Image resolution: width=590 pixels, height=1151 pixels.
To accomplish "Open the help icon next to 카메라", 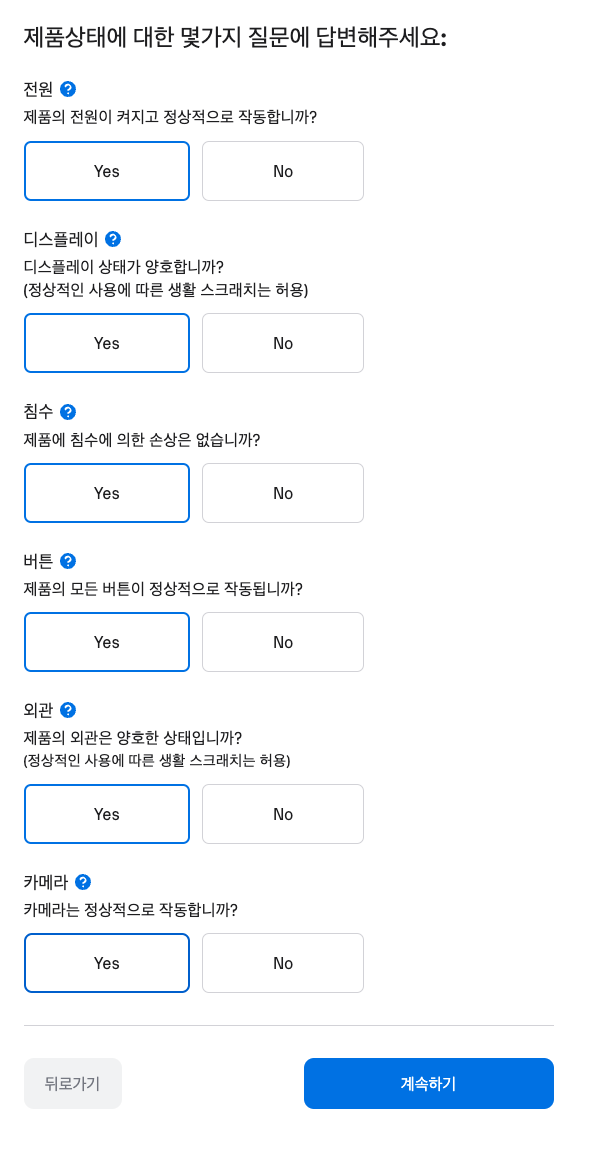I will click(83, 882).
